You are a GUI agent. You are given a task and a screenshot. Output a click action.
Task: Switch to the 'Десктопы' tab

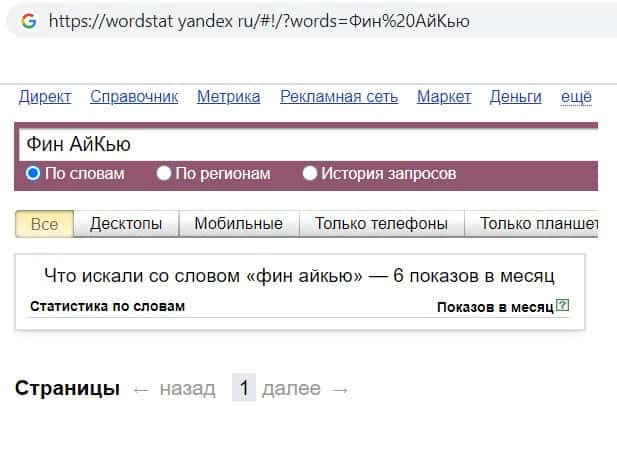click(126, 224)
